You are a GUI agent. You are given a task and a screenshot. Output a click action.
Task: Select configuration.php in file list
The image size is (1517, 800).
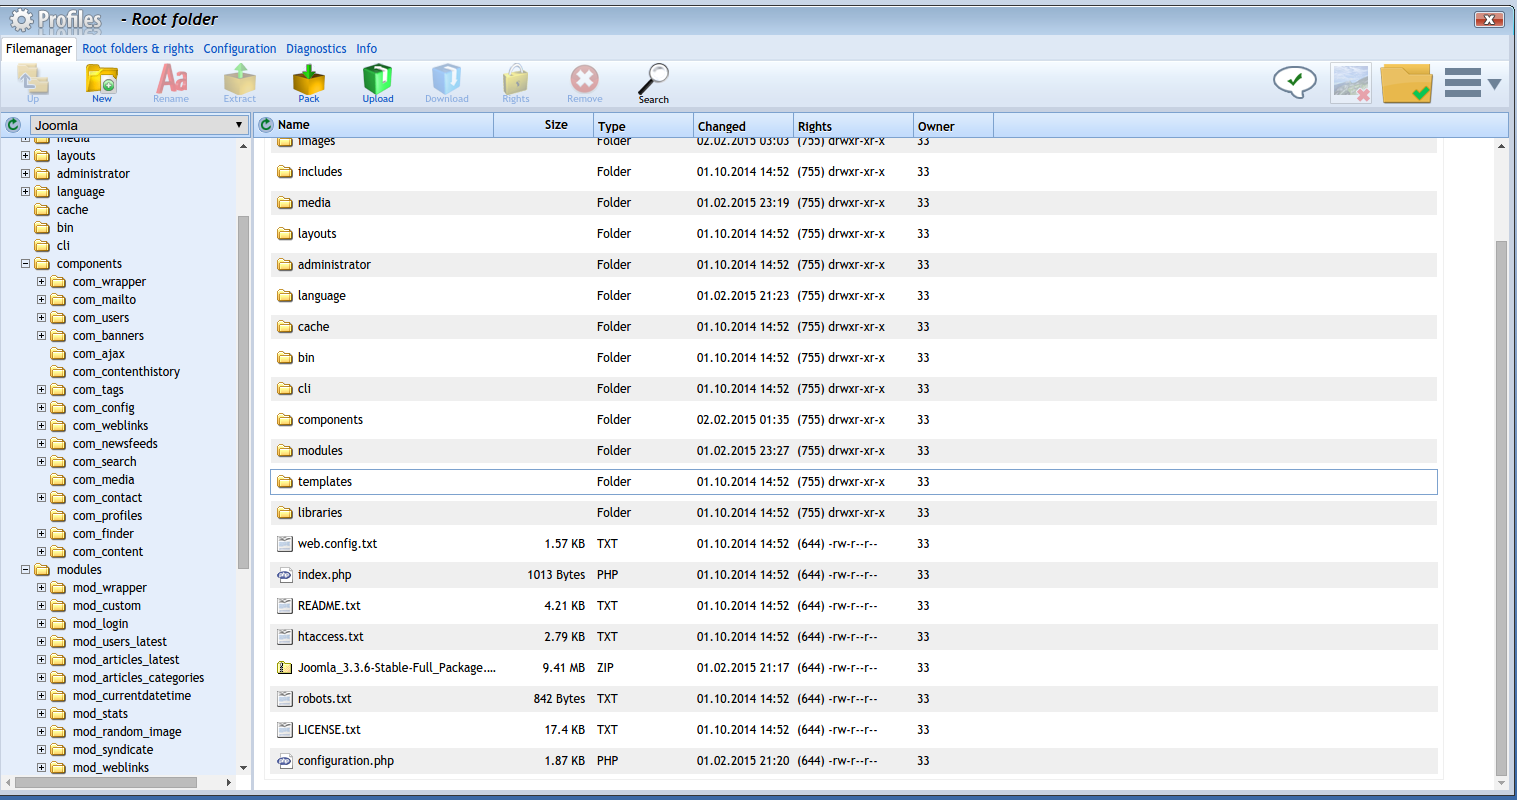pyautogui.click(x=346, y=761)
